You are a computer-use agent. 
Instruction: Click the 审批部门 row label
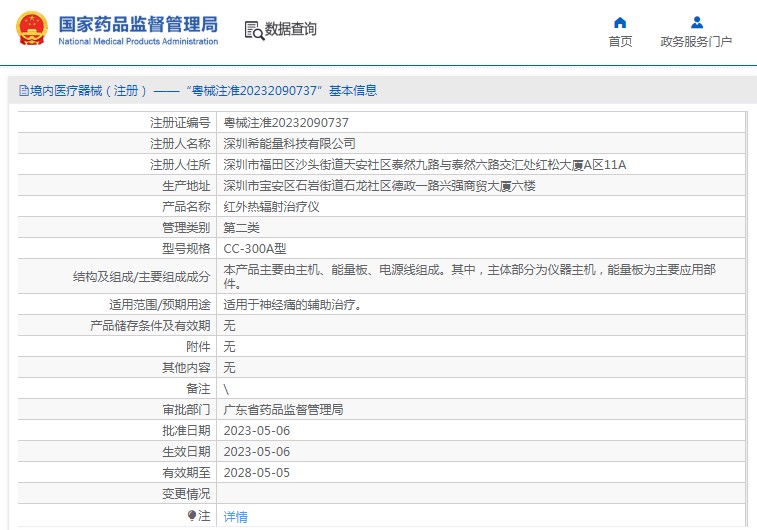pyautogui.click(x=186, y=409)
